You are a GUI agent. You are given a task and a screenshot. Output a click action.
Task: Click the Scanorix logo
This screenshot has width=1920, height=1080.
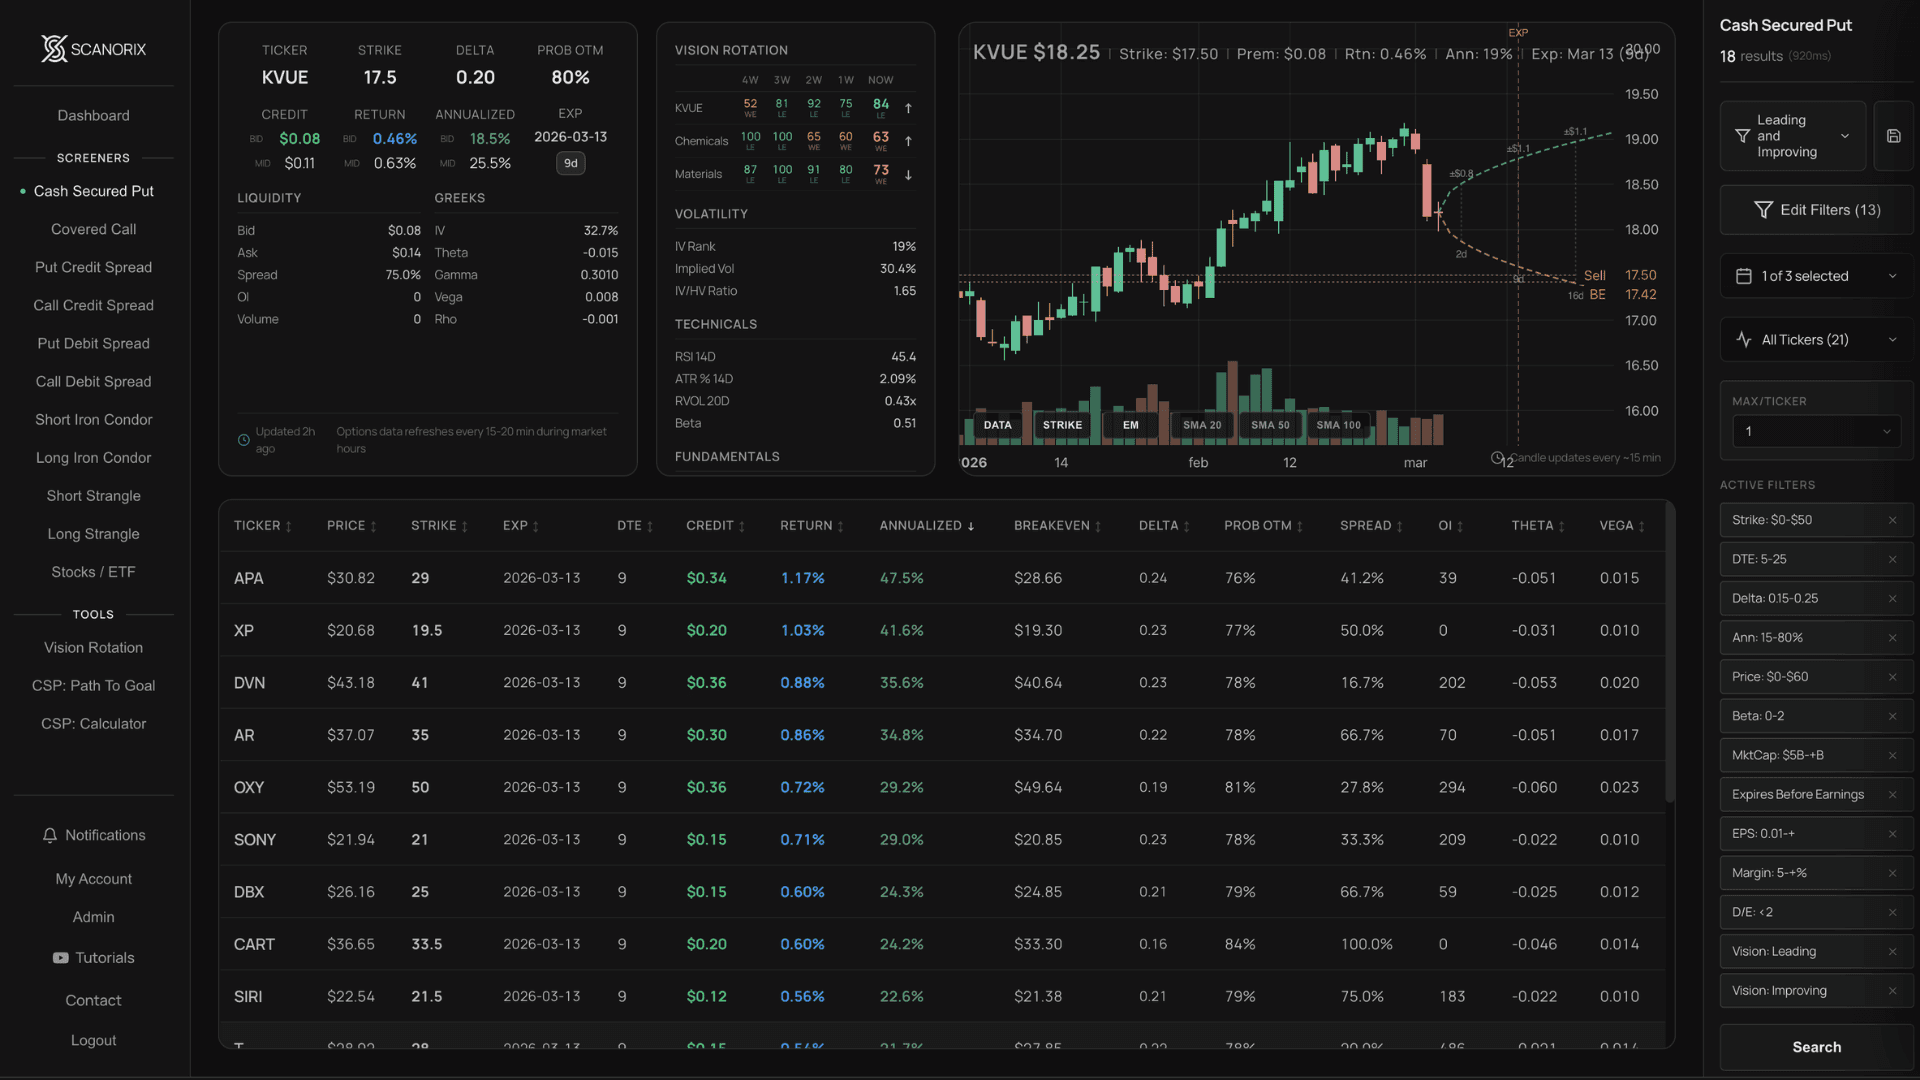coord(53,48)
